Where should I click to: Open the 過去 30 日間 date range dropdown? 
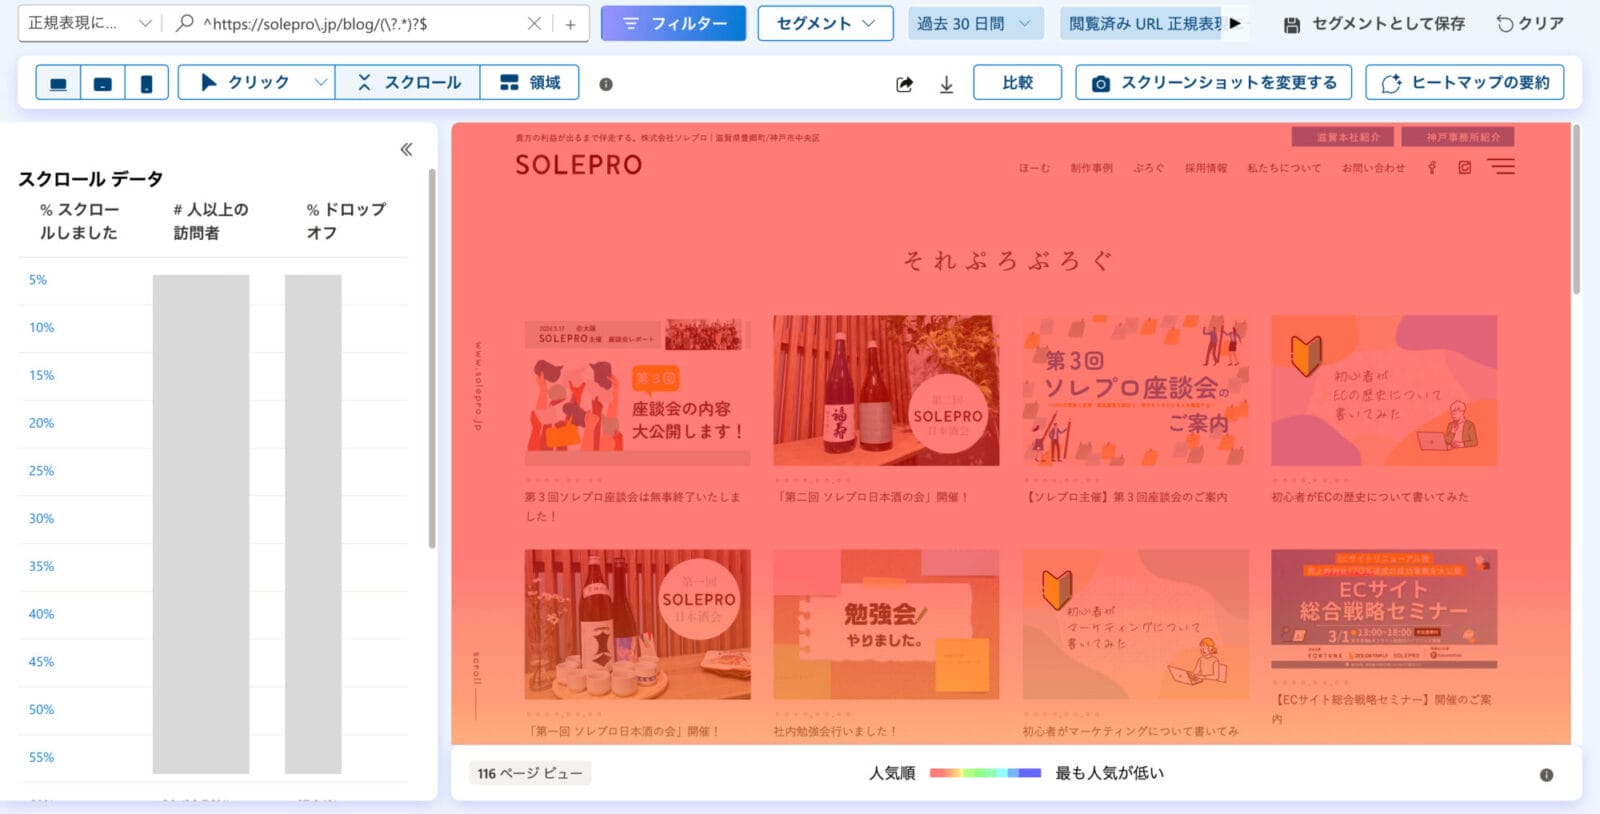click(973, 23)
